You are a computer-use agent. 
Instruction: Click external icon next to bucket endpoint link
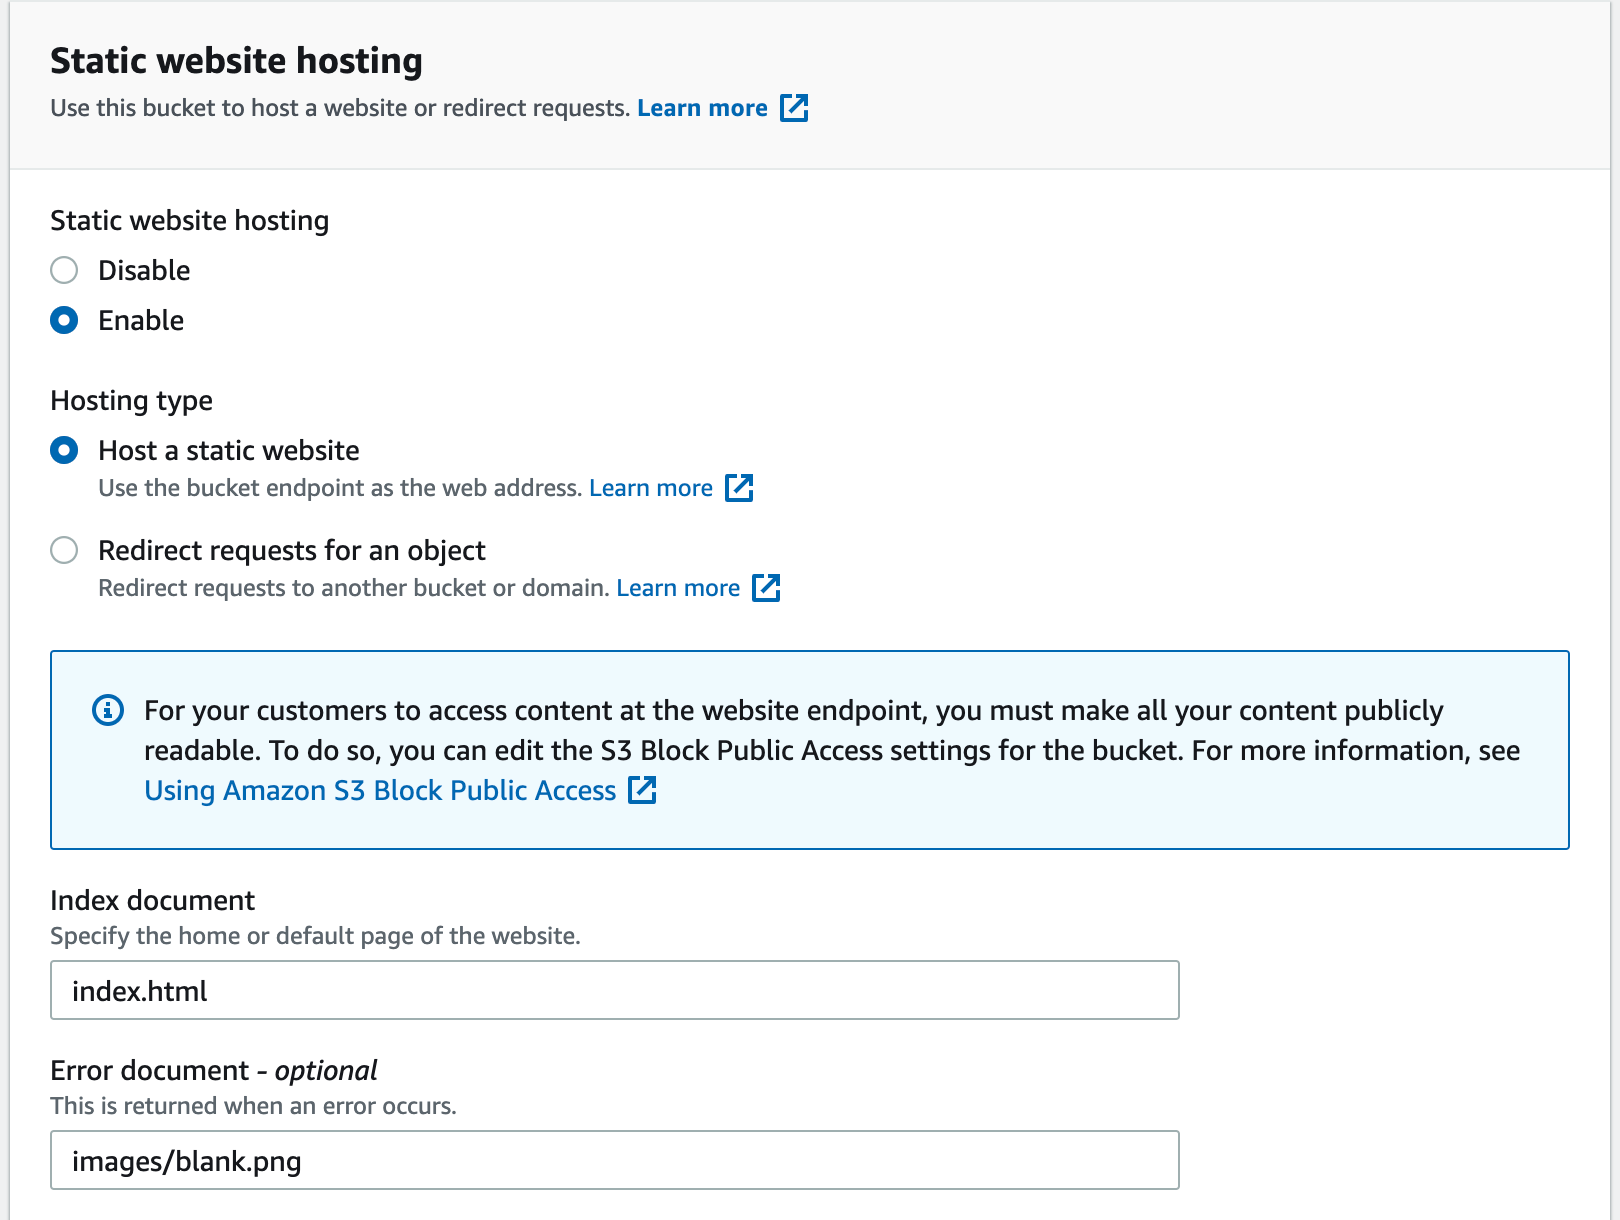coord(739,488)
